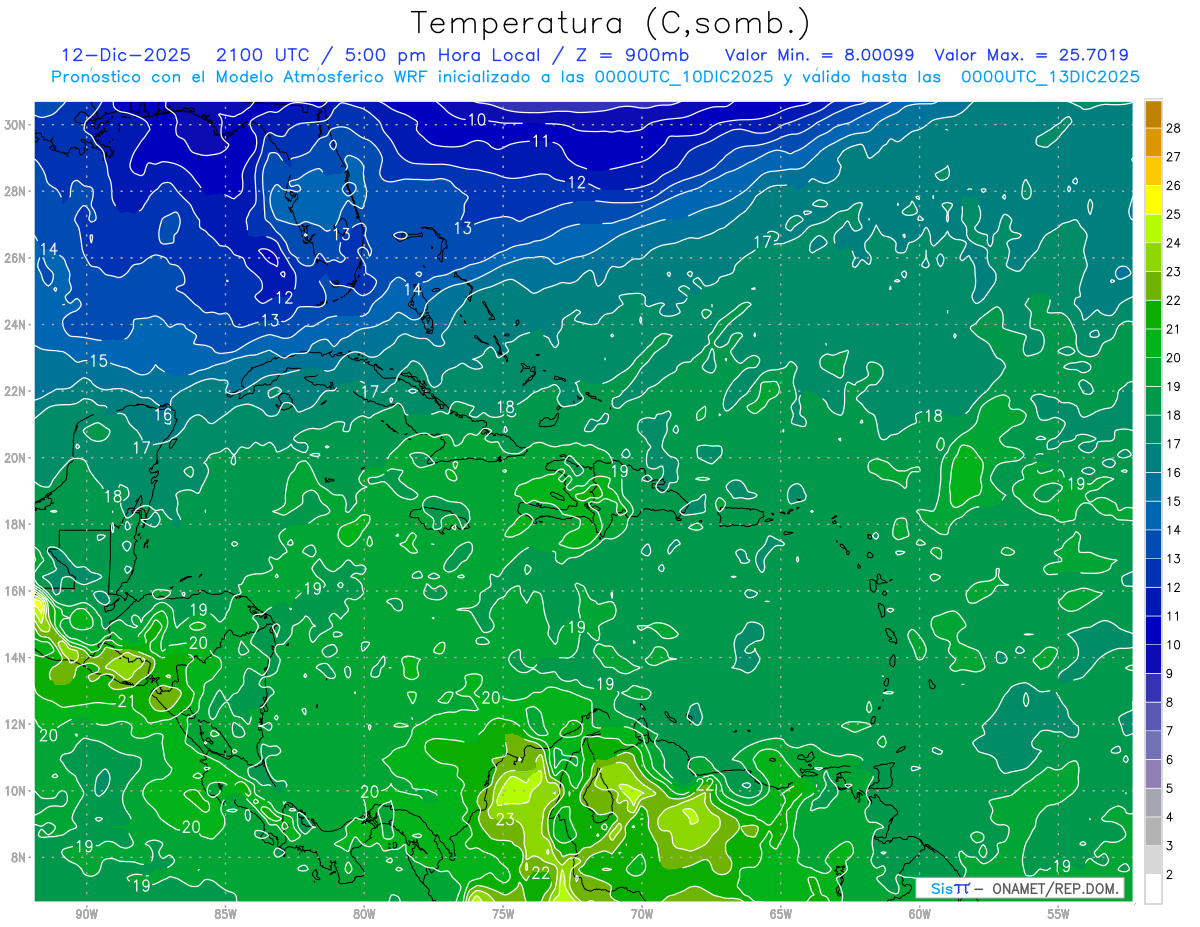Click the '8N' latitude axis label

coord(20,857)
